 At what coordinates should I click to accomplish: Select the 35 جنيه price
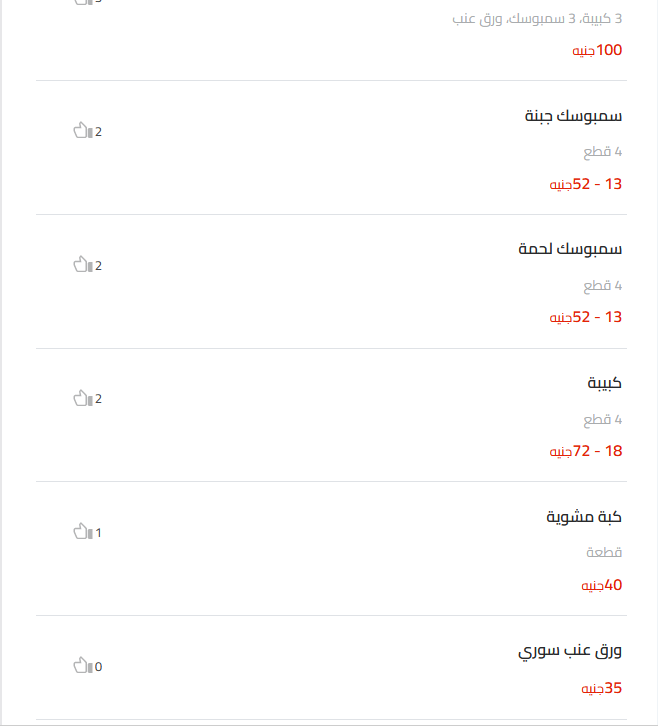pos(602,688)
